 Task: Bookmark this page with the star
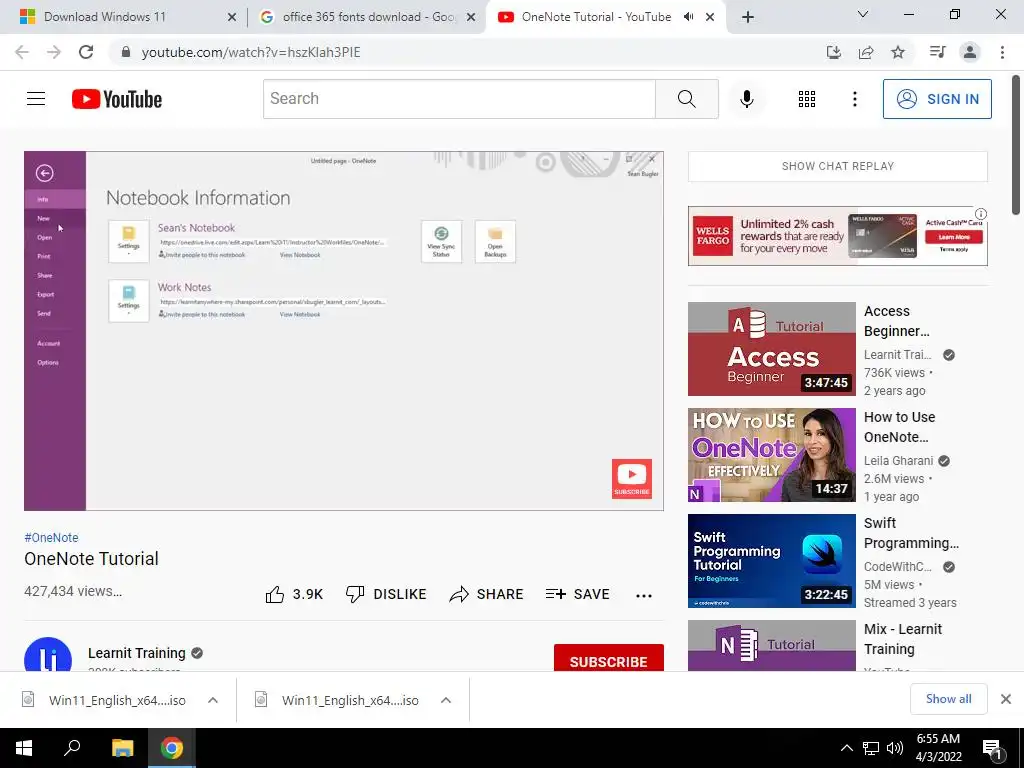point(898,52)
